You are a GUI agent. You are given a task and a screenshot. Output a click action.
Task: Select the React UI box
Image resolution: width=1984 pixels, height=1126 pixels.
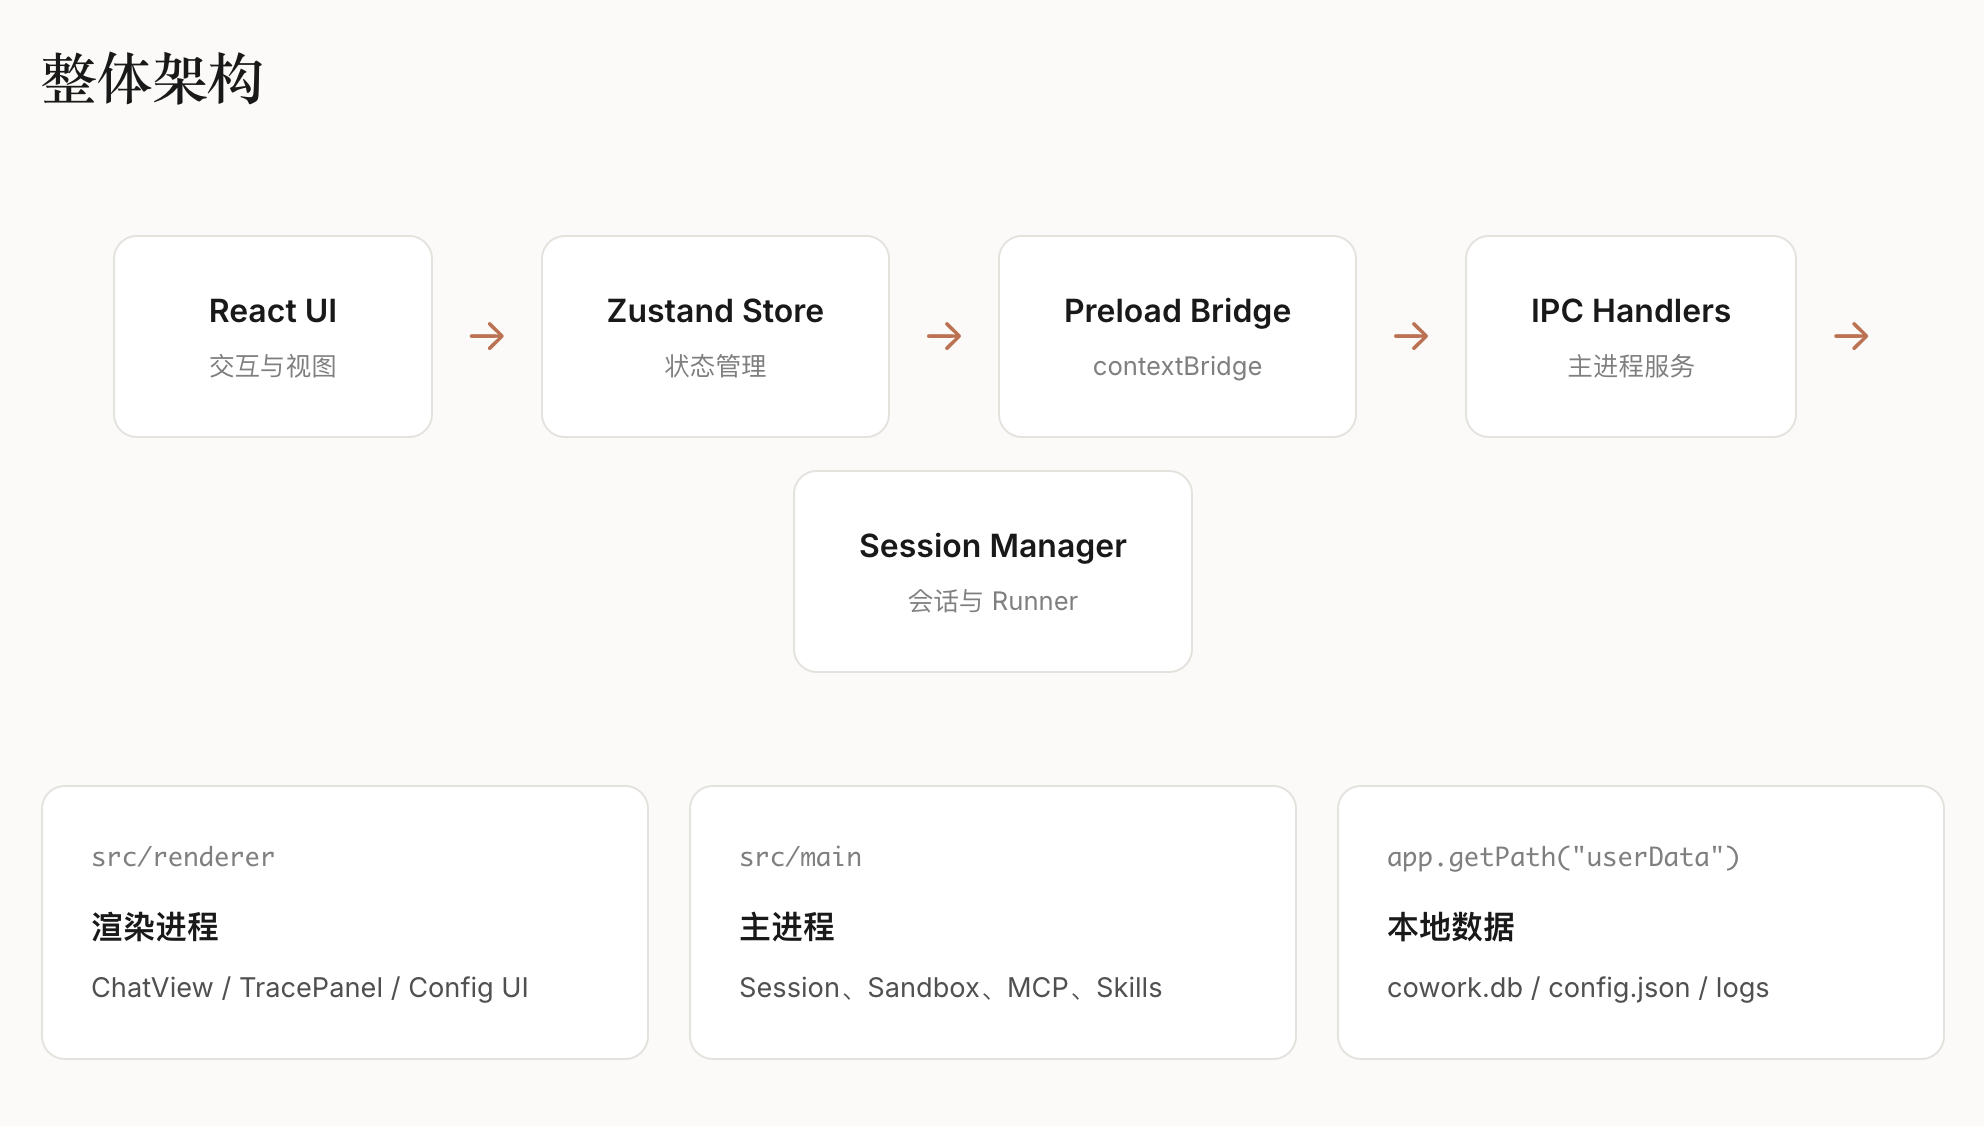point(273,336)
